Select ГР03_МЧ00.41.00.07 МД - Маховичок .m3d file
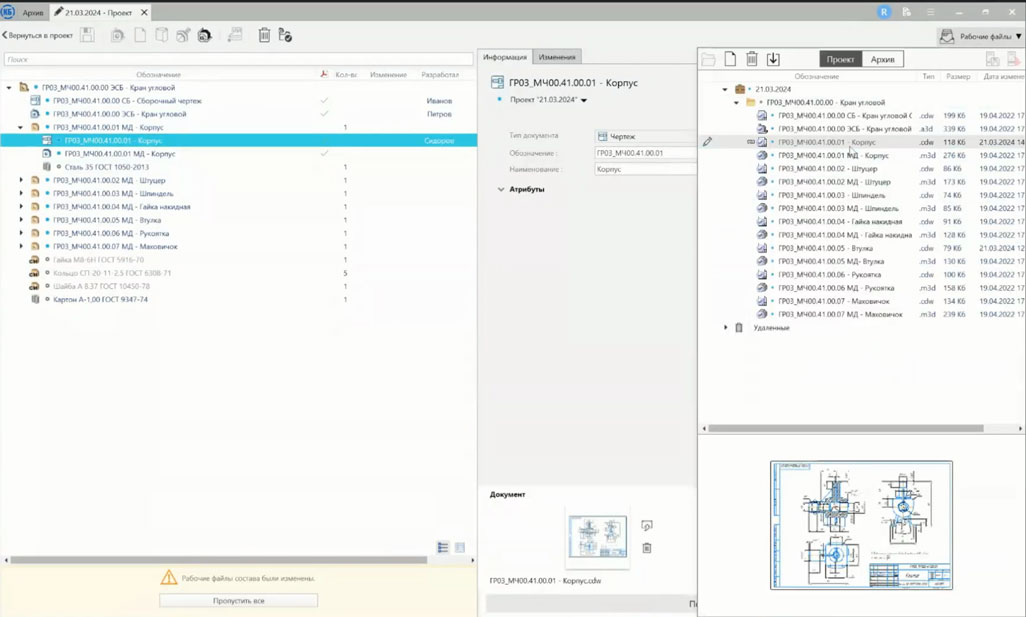Image resolution: width=1026 pixels, height=617 pixels. pos(861,314)
